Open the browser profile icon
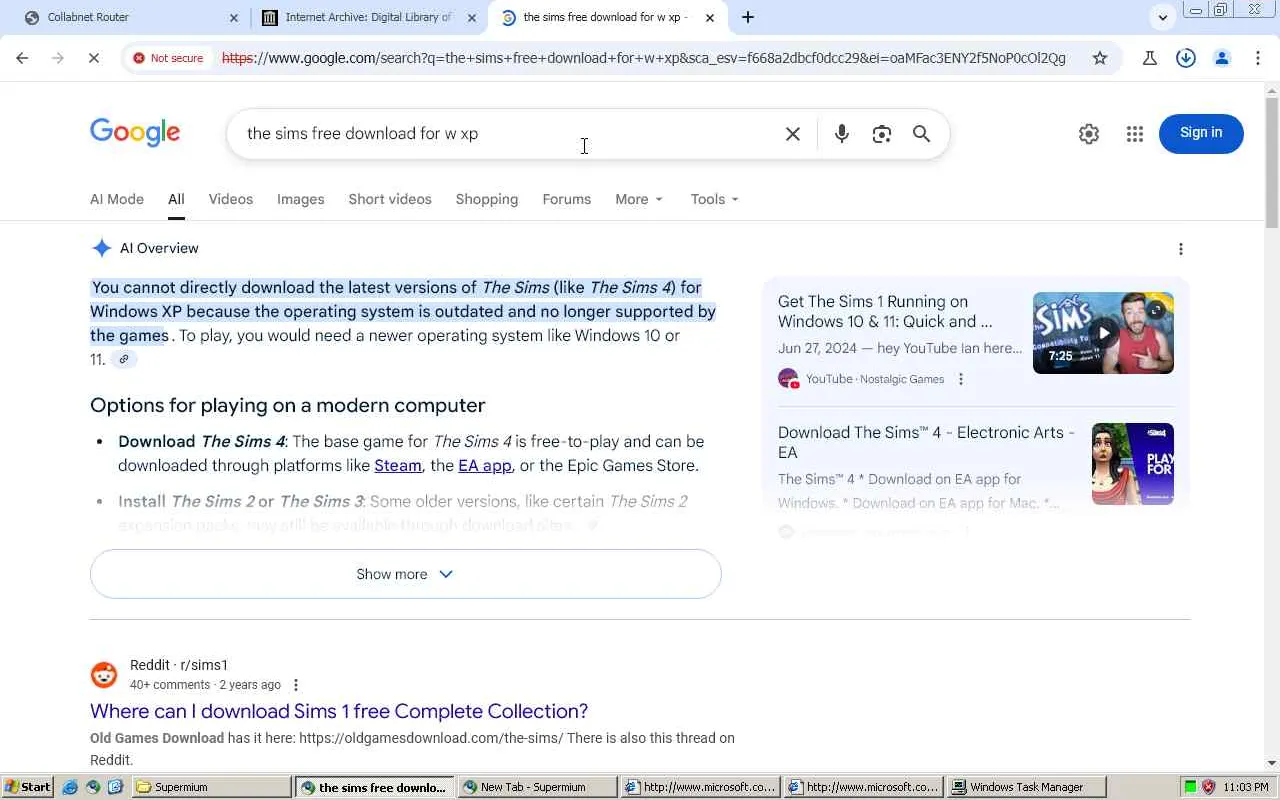This screenshot has height=800, width=1280. (x=1222, y=58)
